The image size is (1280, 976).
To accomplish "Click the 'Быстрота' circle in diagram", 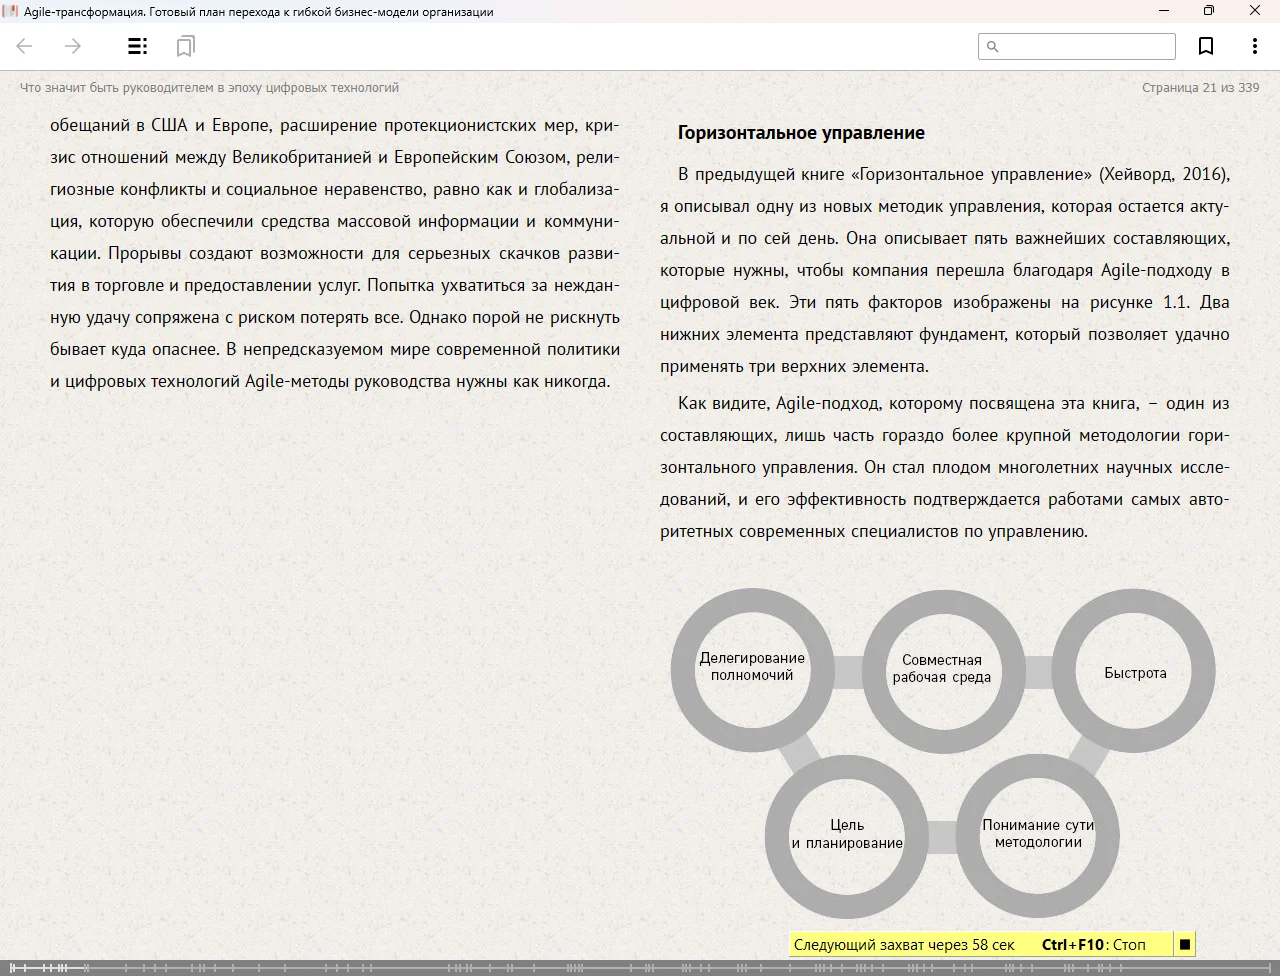I will pos(1135,673).
